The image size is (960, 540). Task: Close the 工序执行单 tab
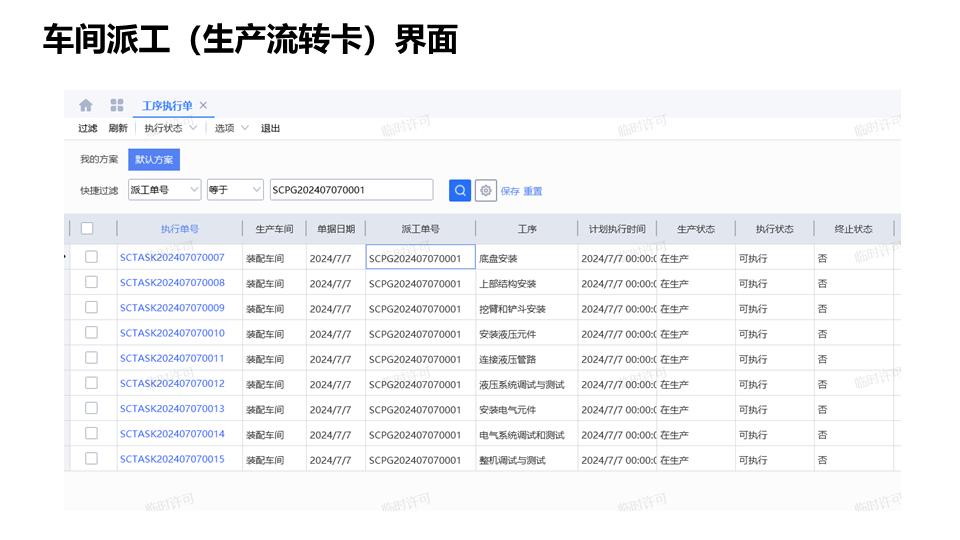[203, 105]
